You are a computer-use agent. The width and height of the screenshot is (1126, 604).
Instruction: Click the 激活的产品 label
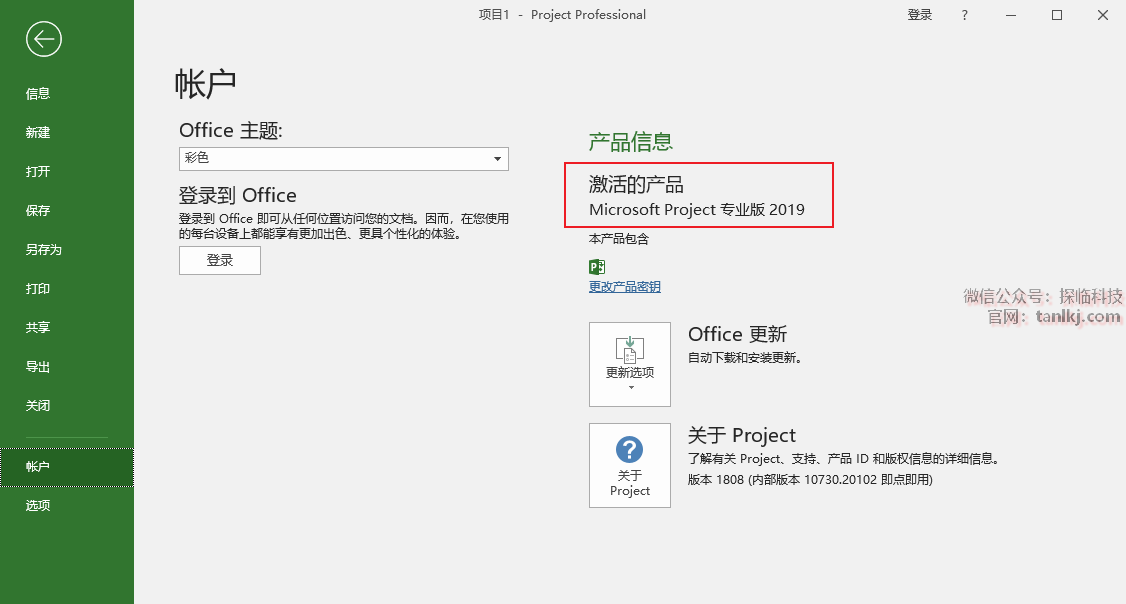636,185
